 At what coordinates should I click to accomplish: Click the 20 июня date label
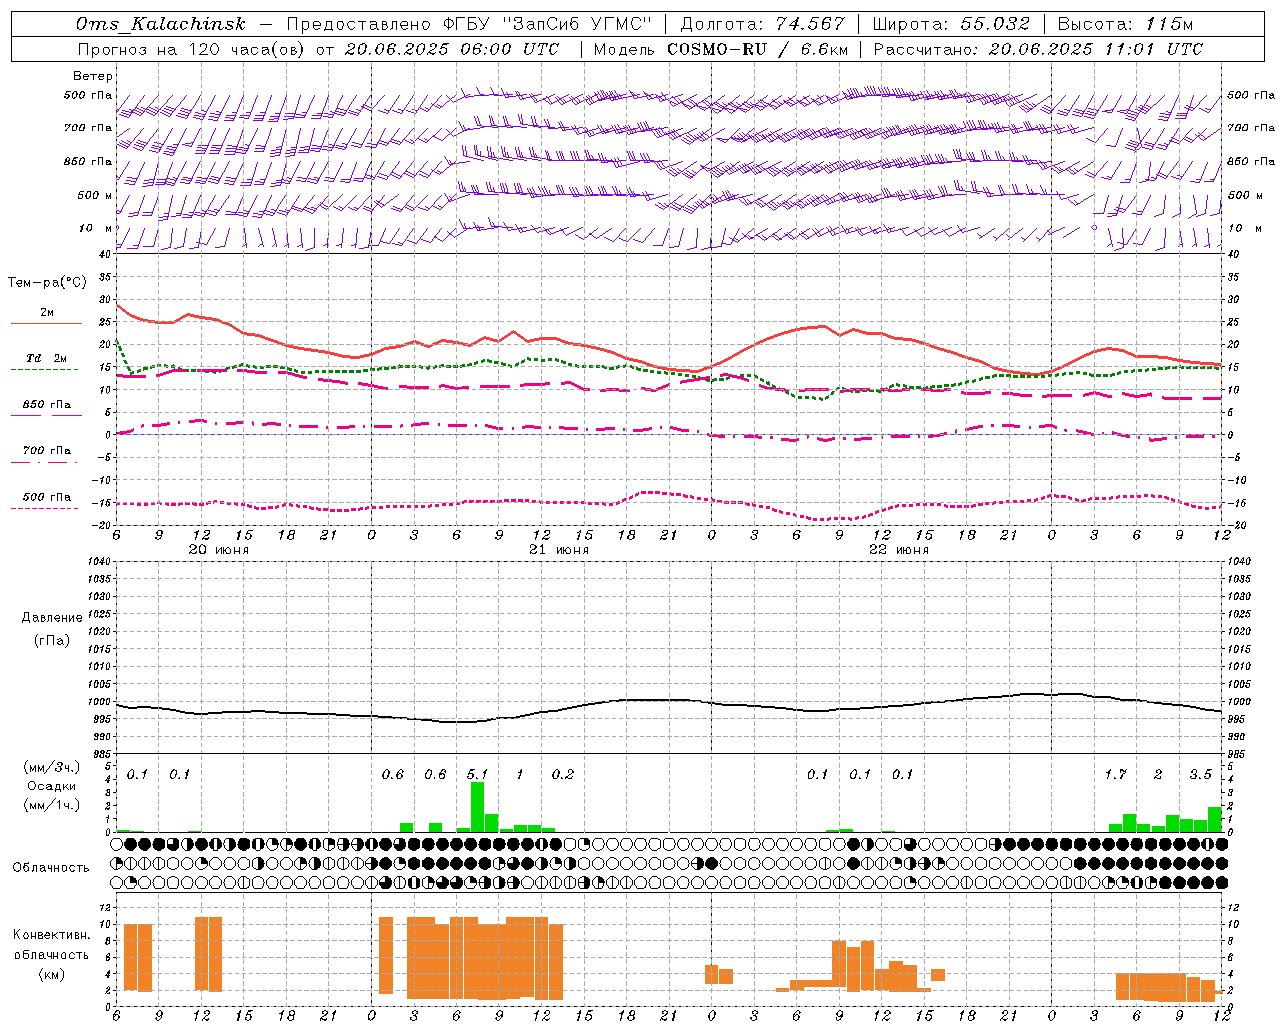tap(219, 550)
